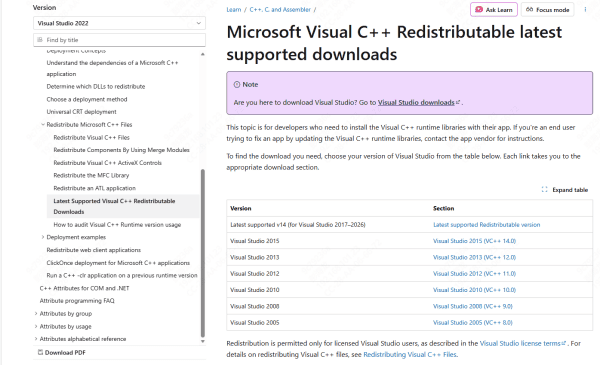Open the C++, C and Assembler breadcrumb

280,10
